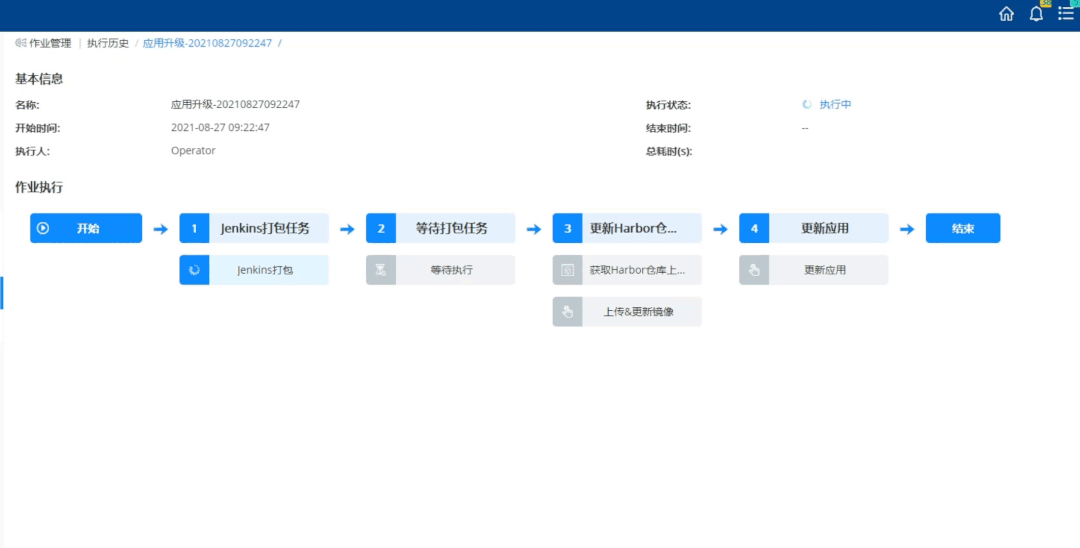This screenshot has height=548, width=1080.
Task: Select the 更新应用 step 4 header
Action: 814,228
